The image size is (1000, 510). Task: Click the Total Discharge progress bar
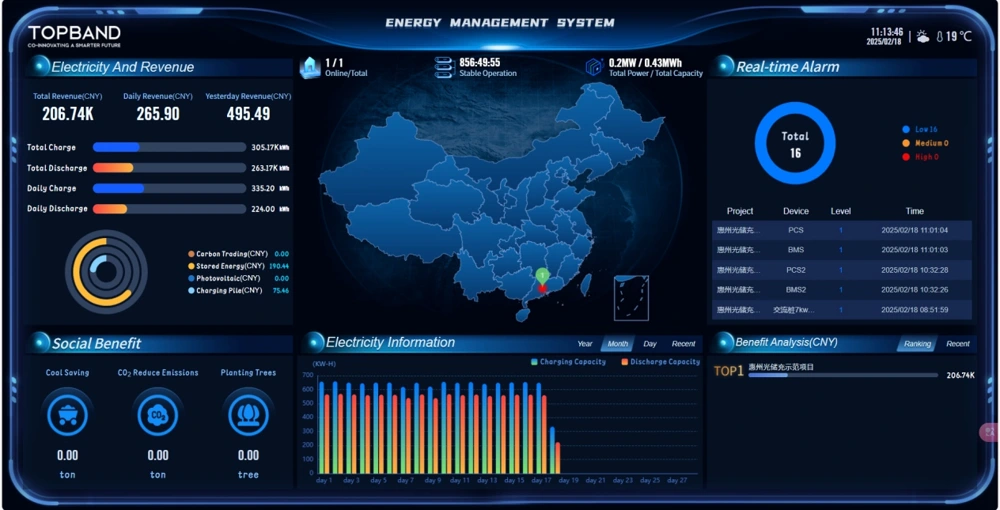point(169,168)
